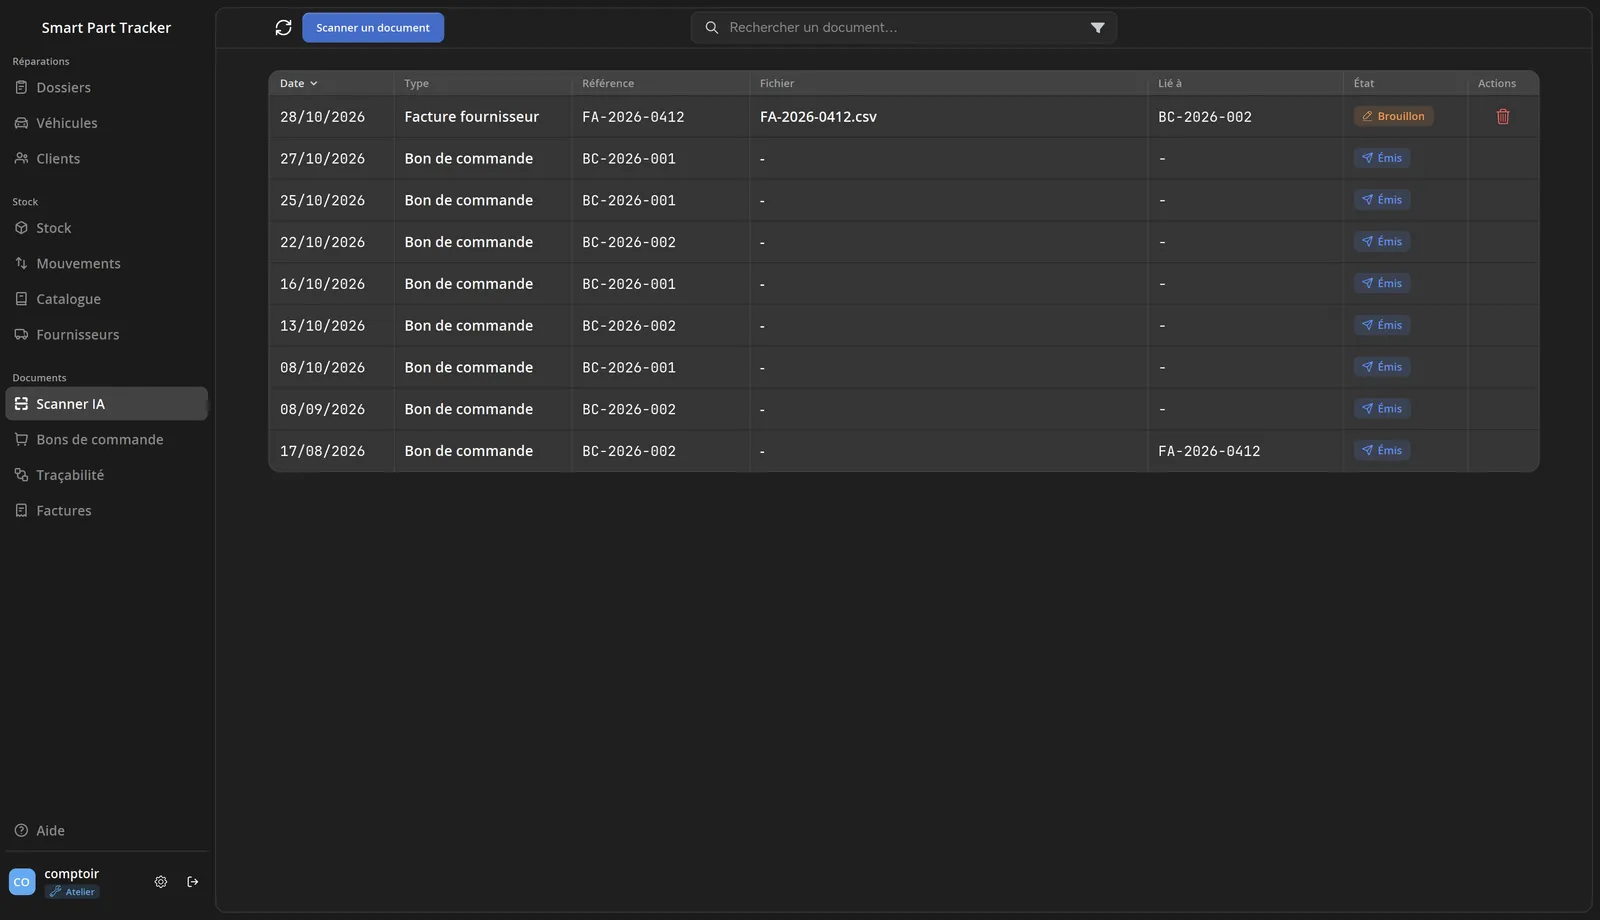Click the Lié à column header
The height and width of the screenshot is (920, 1600).
[x=1170, y=84]
